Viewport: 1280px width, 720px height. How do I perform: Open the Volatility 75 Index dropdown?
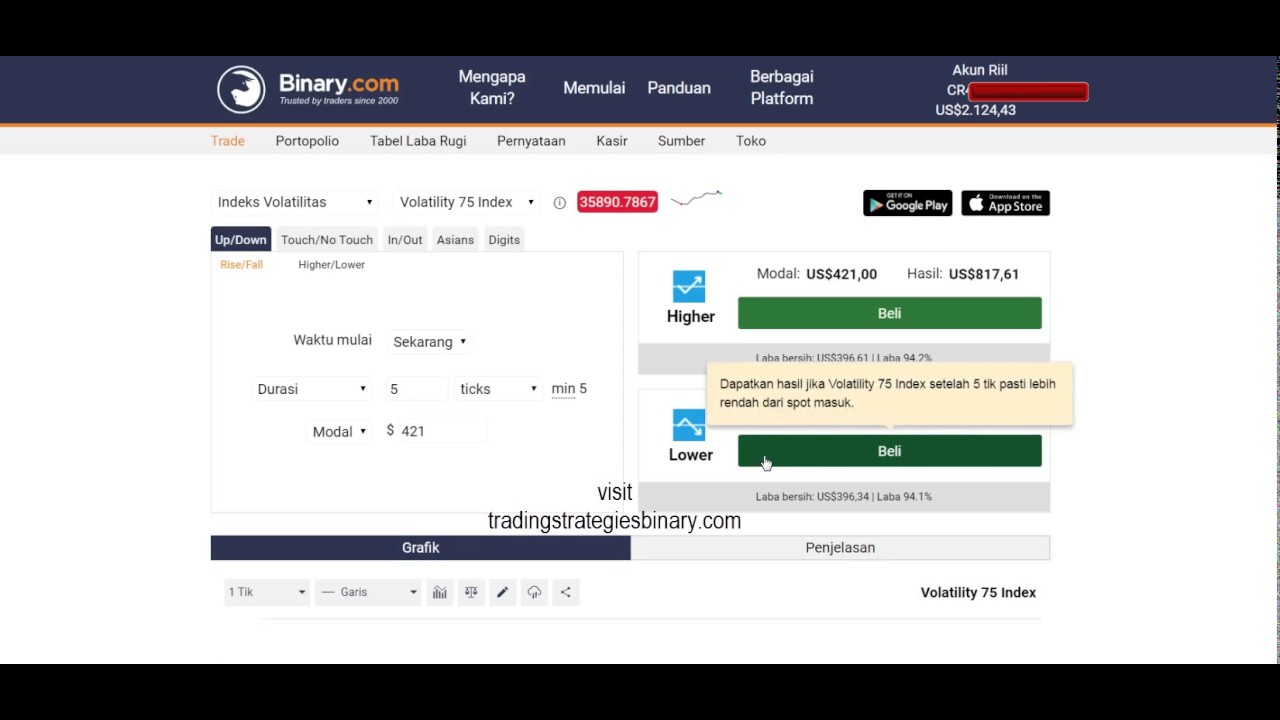pos(467,202)
